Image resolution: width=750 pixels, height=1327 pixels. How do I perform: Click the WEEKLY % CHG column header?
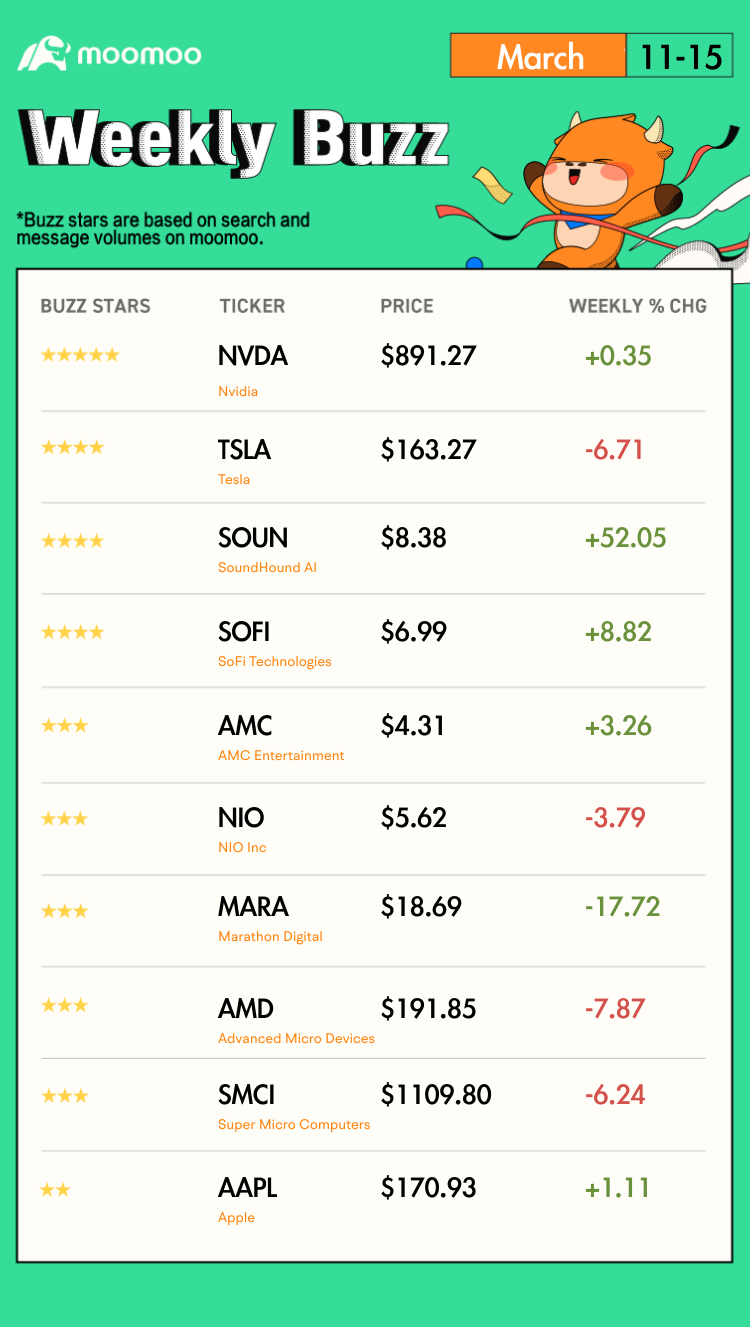638,306
